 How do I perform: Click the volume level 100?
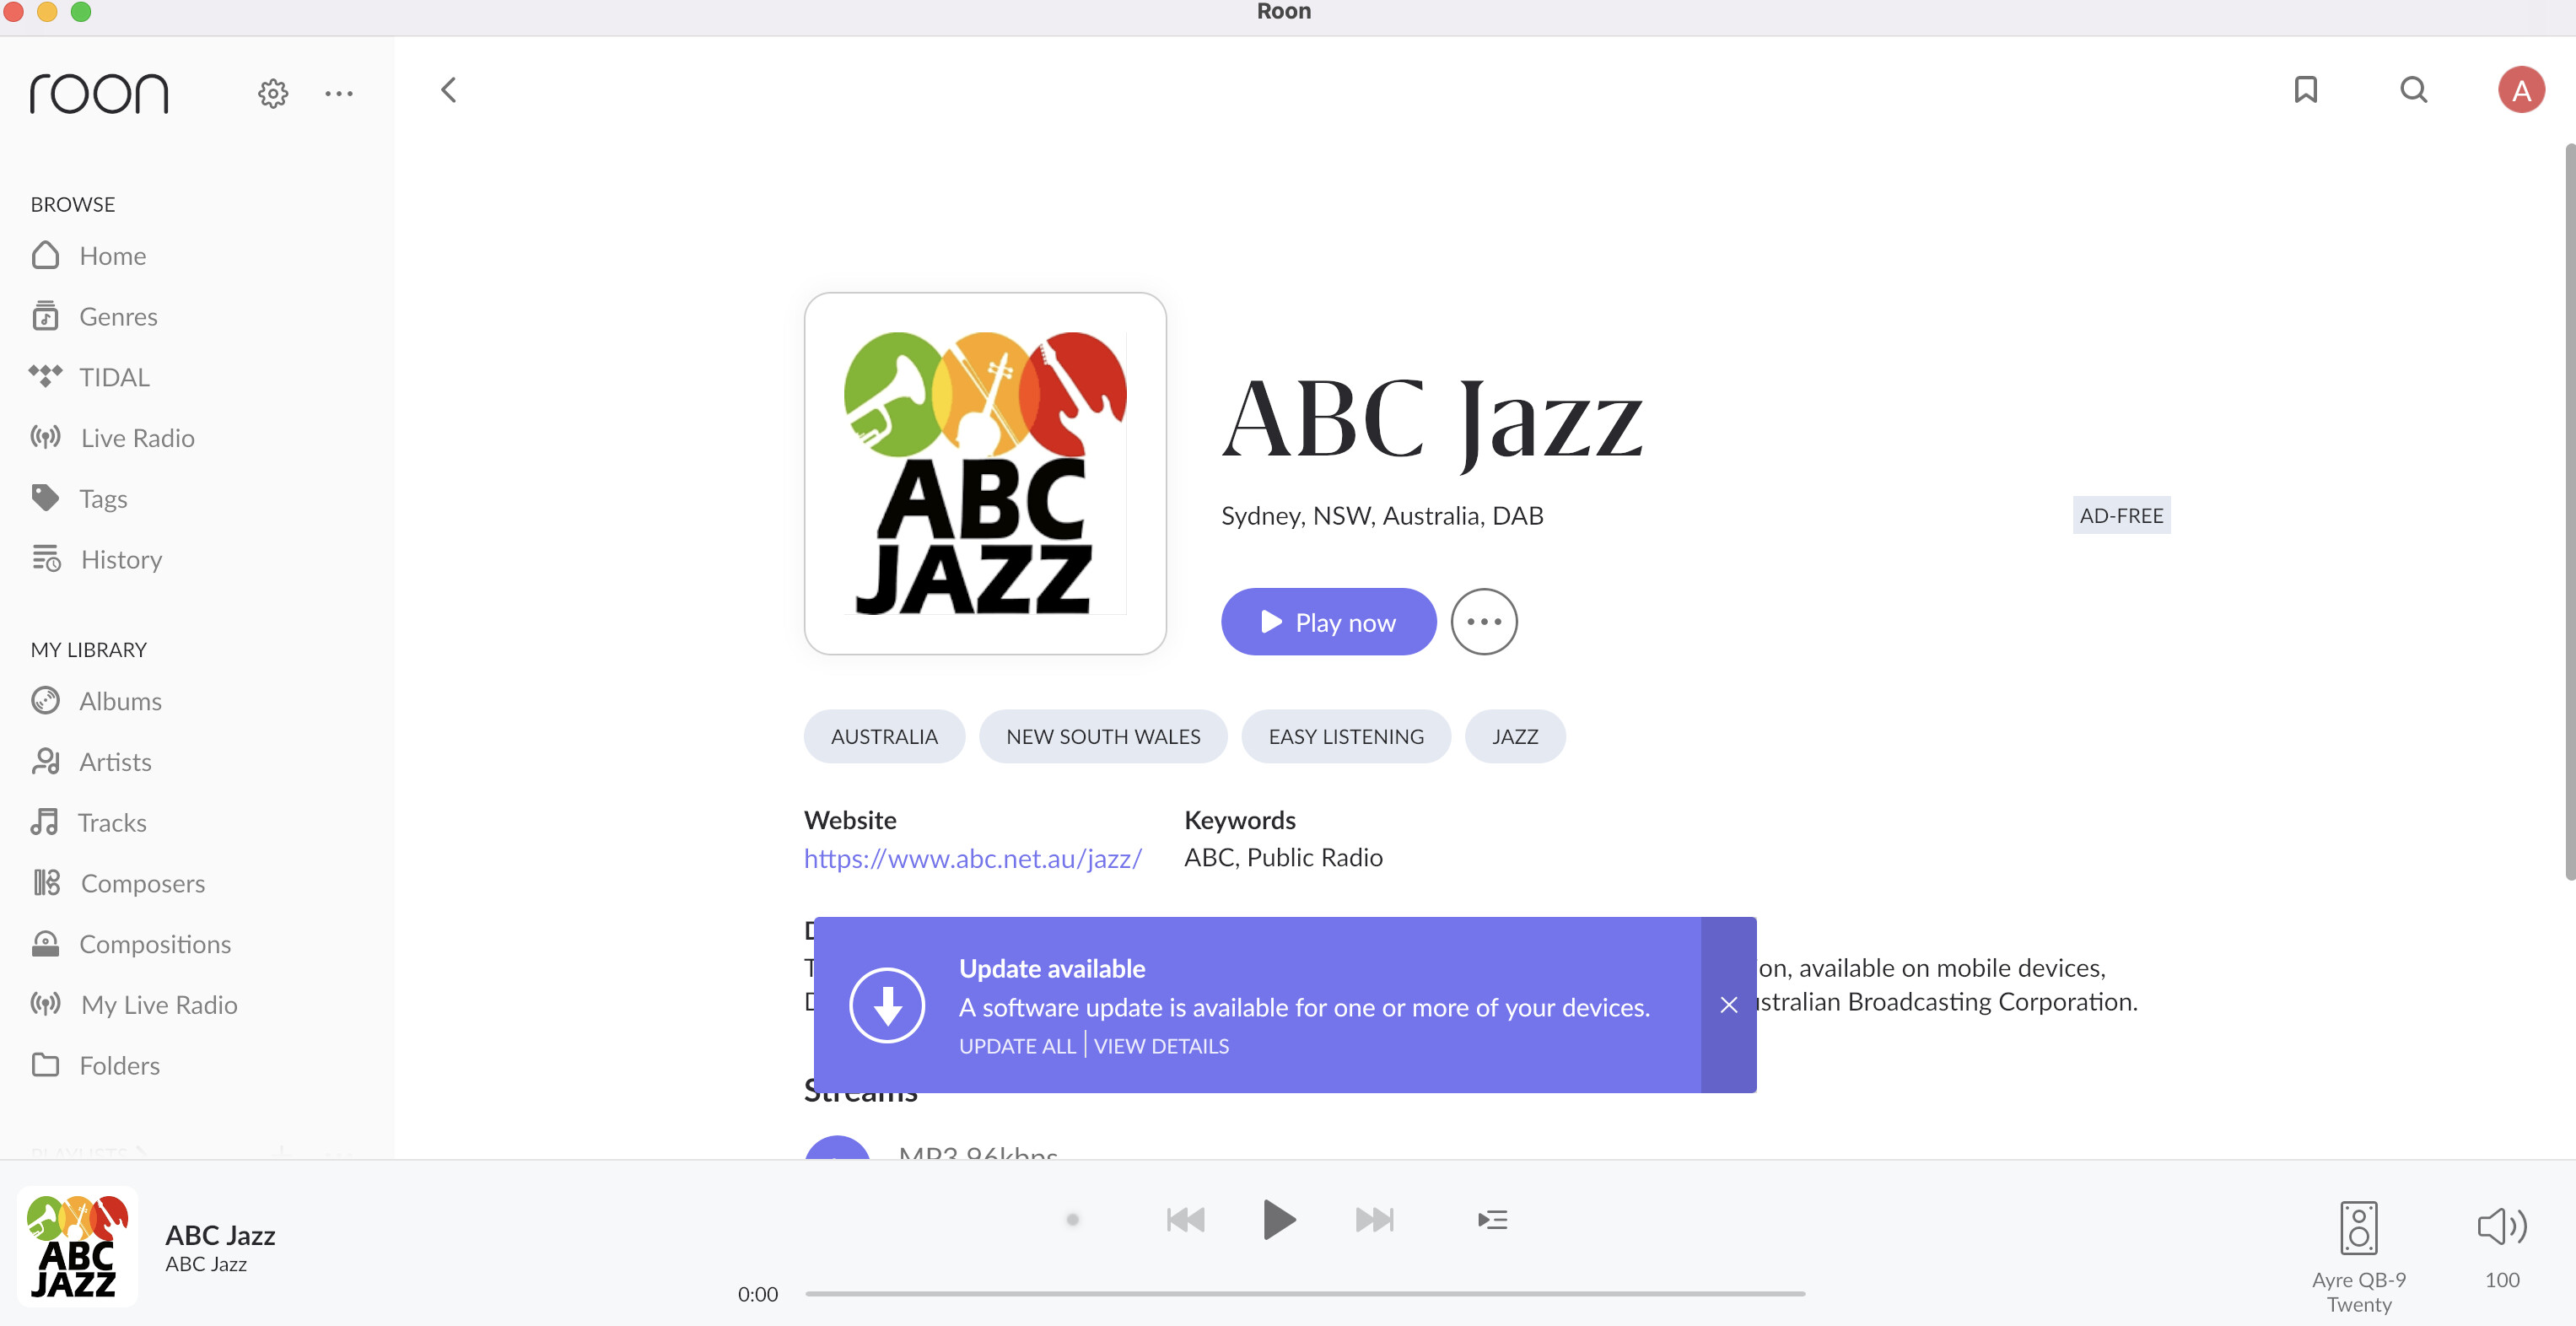(x=2502, y=1280)
